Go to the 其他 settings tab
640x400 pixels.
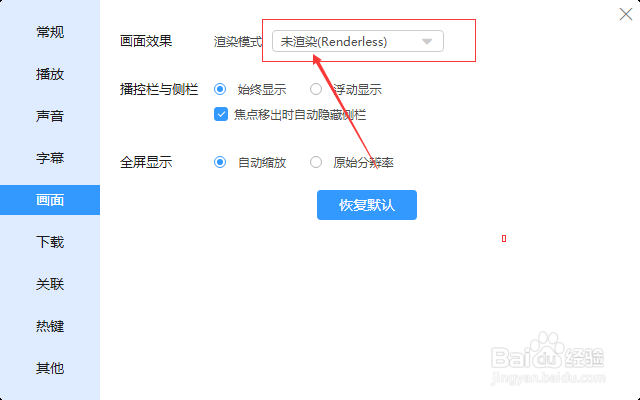tap(50, 368)
